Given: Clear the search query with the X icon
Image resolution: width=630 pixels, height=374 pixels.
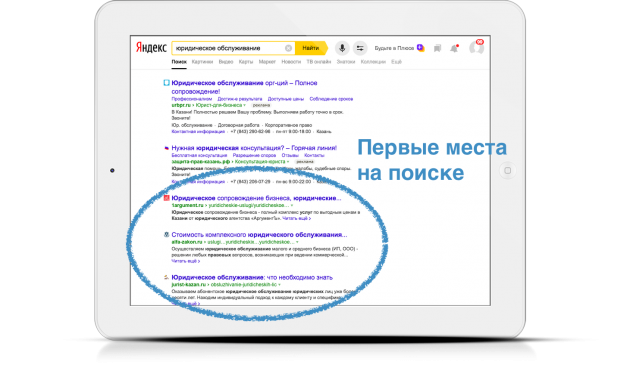Looking at the screenshot, I should [288, 48].
